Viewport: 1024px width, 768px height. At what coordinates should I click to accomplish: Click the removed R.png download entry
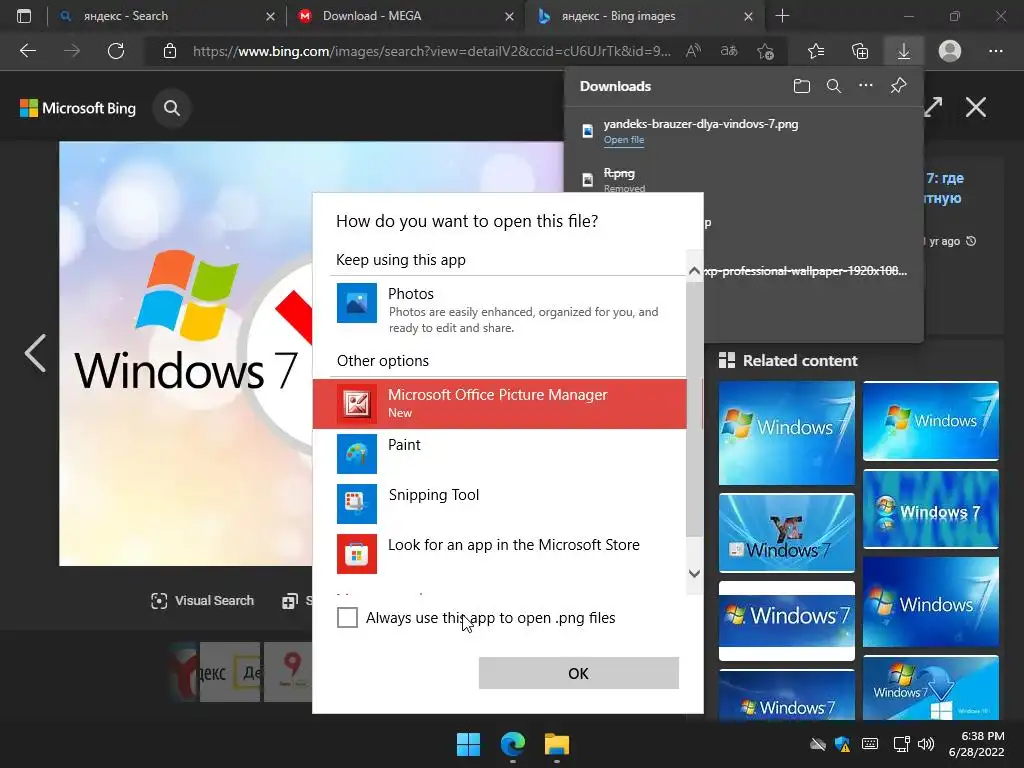pyautogui.click(x=743, y=179)
